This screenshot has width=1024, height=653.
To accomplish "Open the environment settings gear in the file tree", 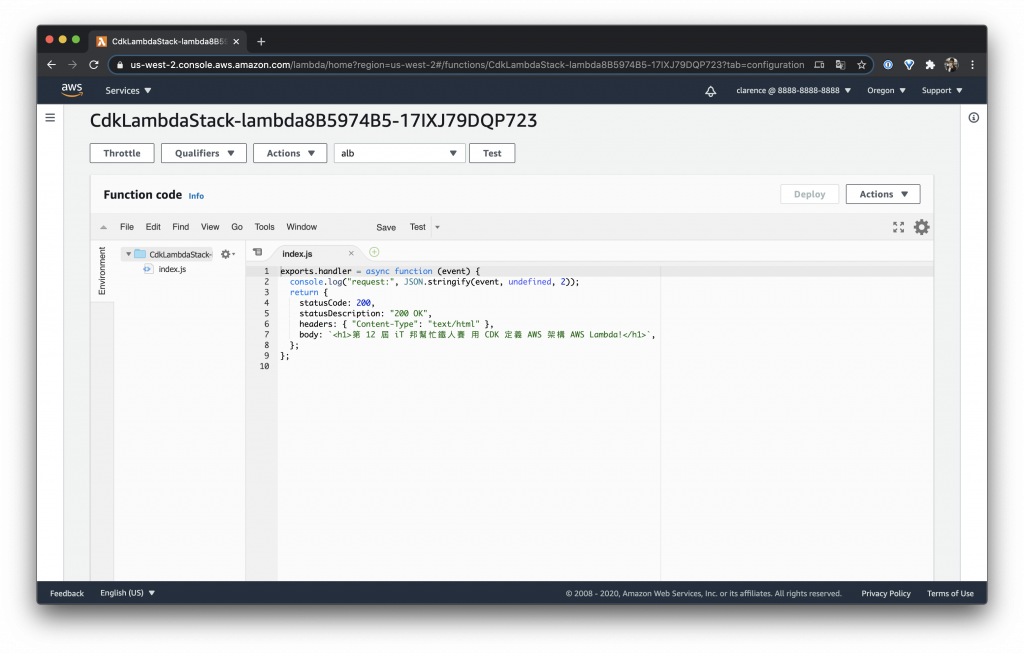I will pyautogui.click(x=227, y=254).
